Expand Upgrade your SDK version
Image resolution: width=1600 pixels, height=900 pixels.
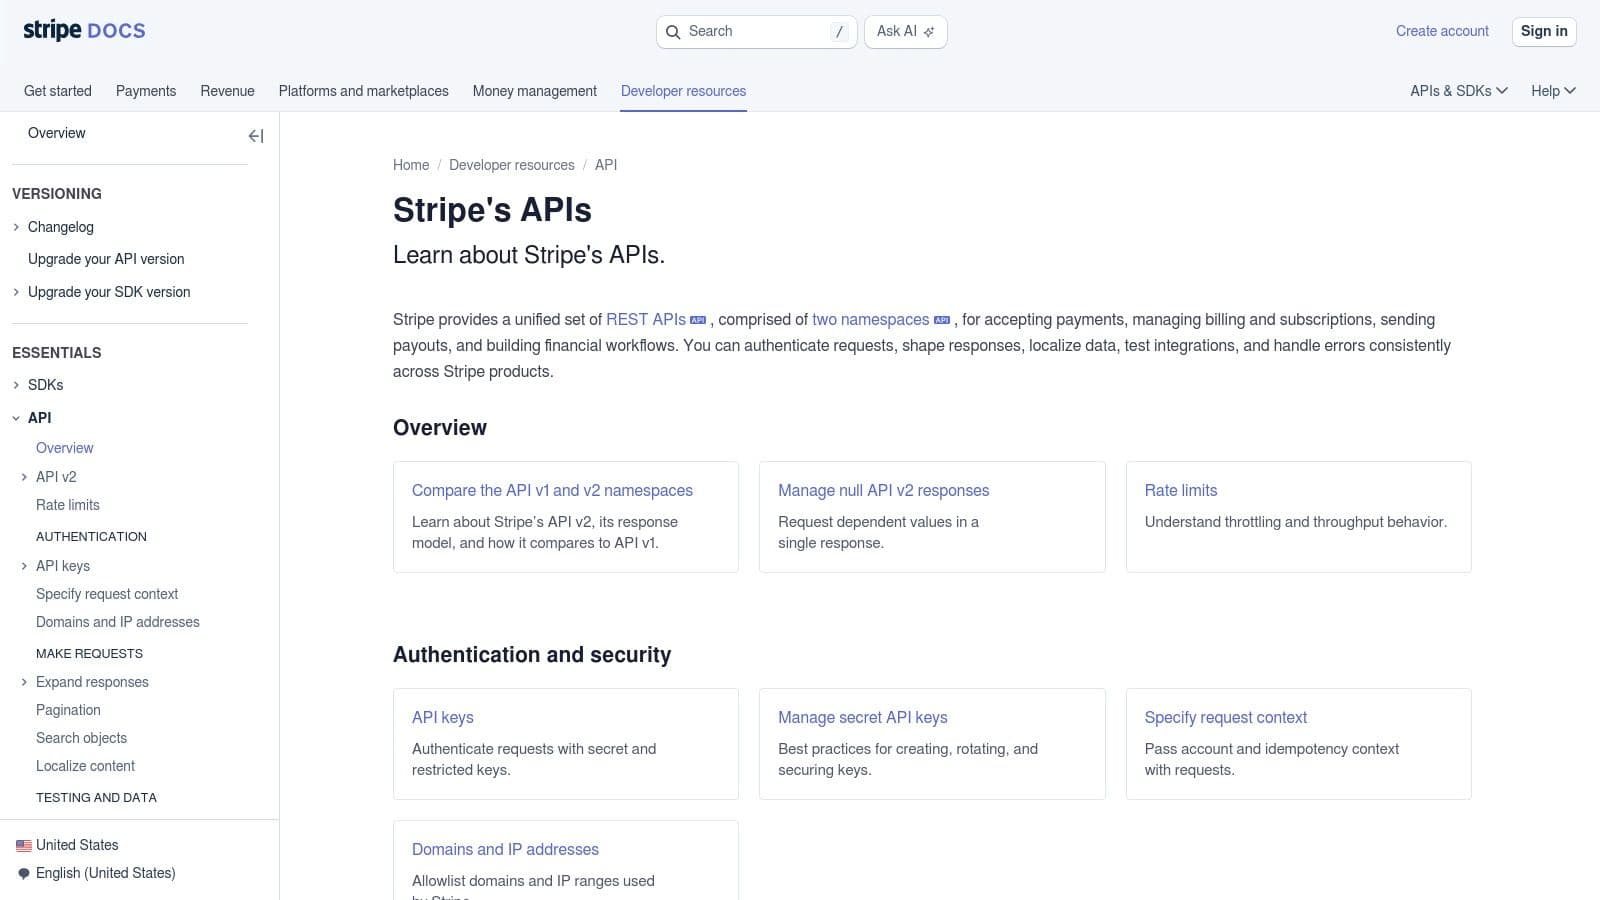tap(16, 292)
